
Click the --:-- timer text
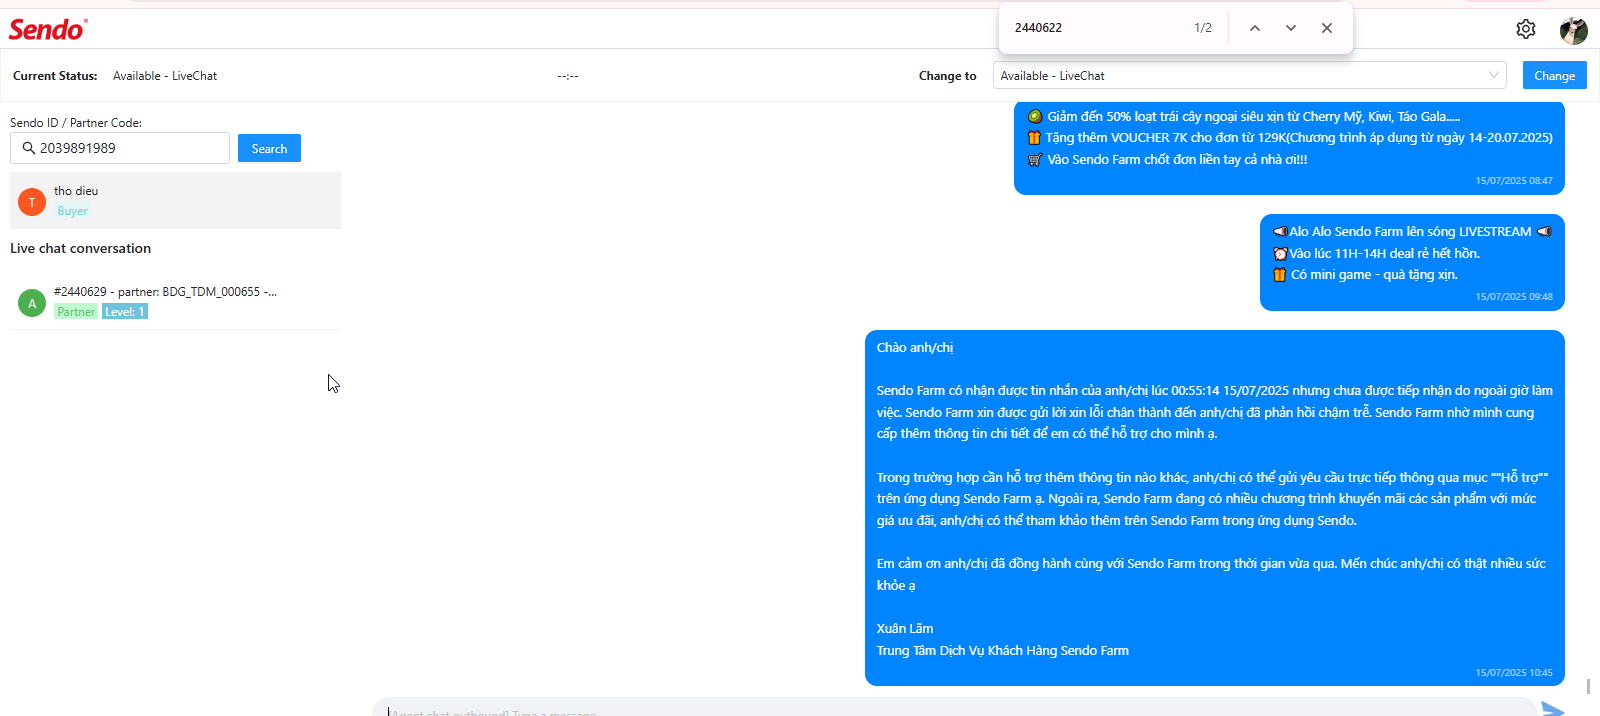pos(568,76)
